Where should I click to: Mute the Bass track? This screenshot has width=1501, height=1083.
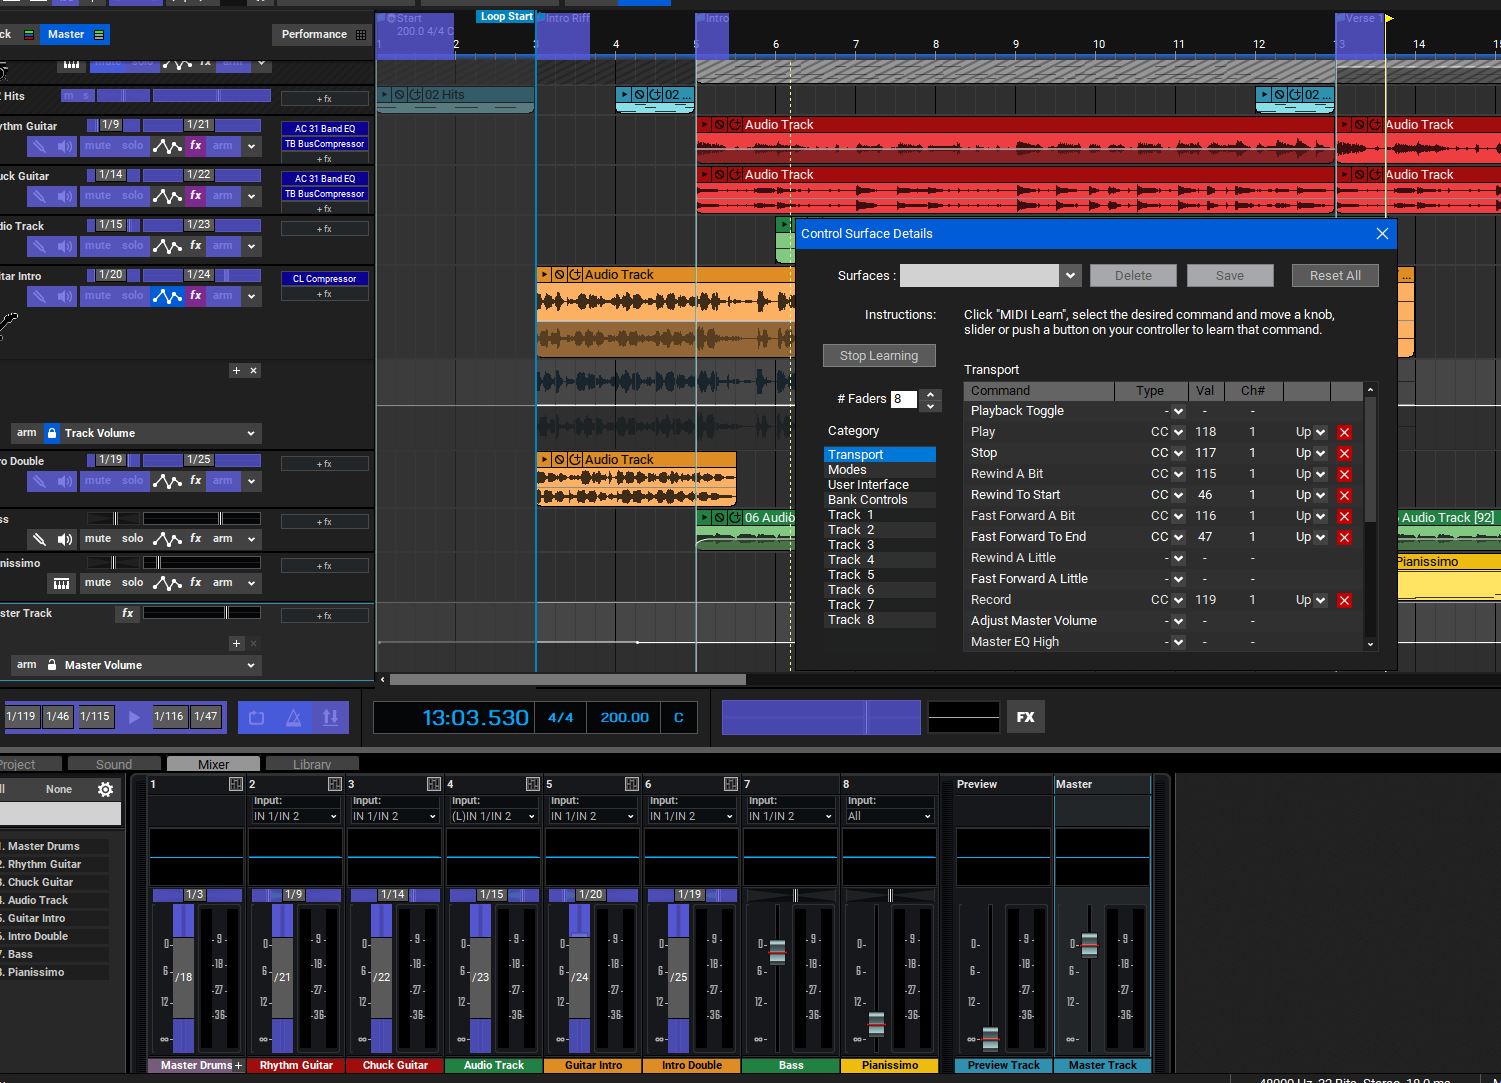coord(98,538)
